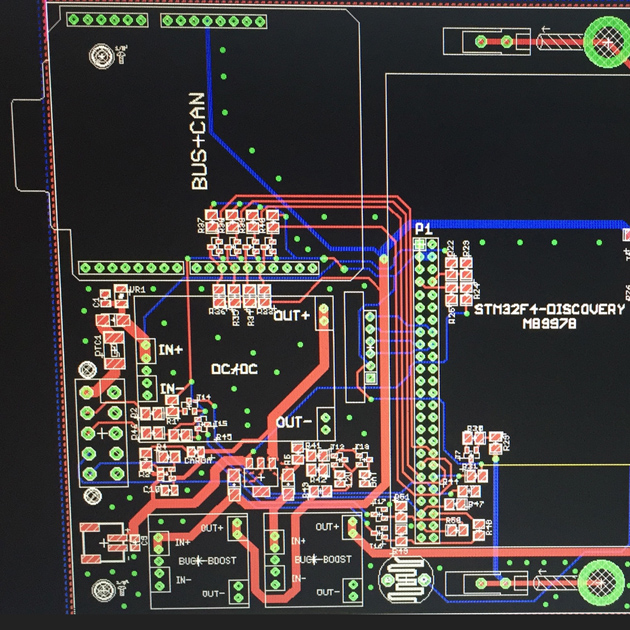Select the MB997B text under STM32F4-DISCOVERY
The image size is (630, 630).
tap(549, 323)
